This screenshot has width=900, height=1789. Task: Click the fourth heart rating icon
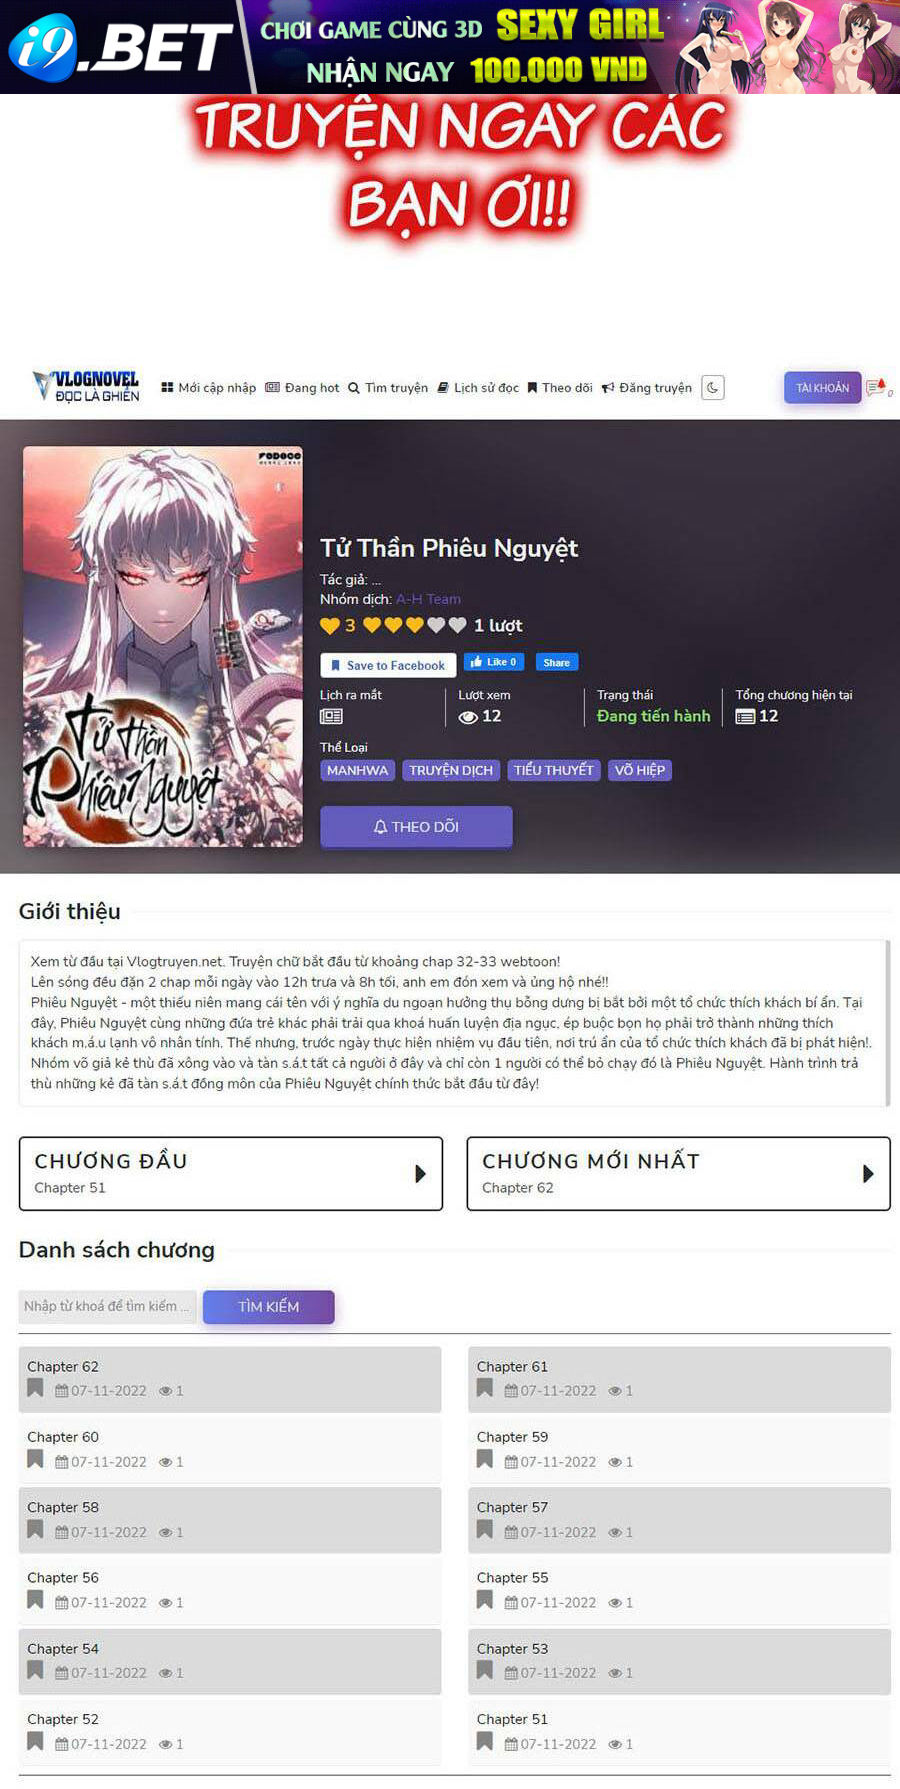pos(436,625)
